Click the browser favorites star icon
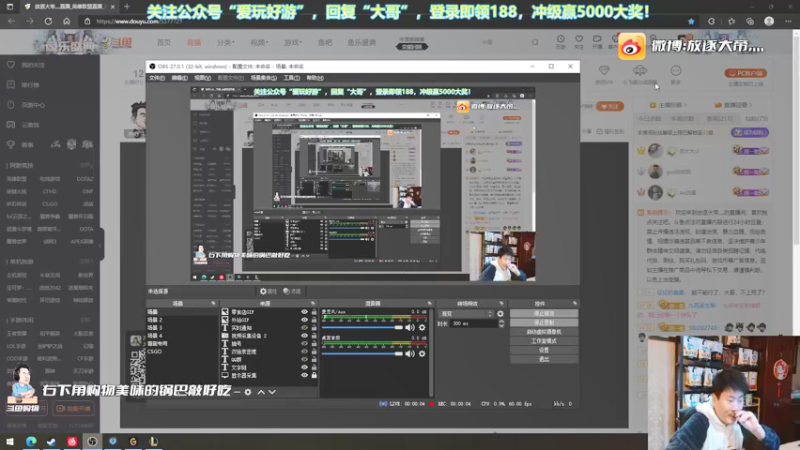This screenshot has height=450, width=800. tap(691, 21)
